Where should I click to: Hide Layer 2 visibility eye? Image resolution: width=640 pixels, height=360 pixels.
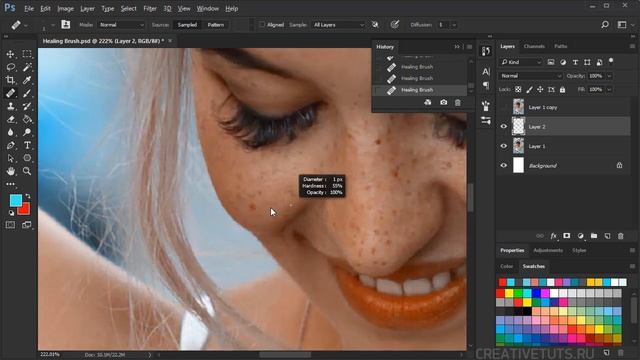tap(503, 127)
